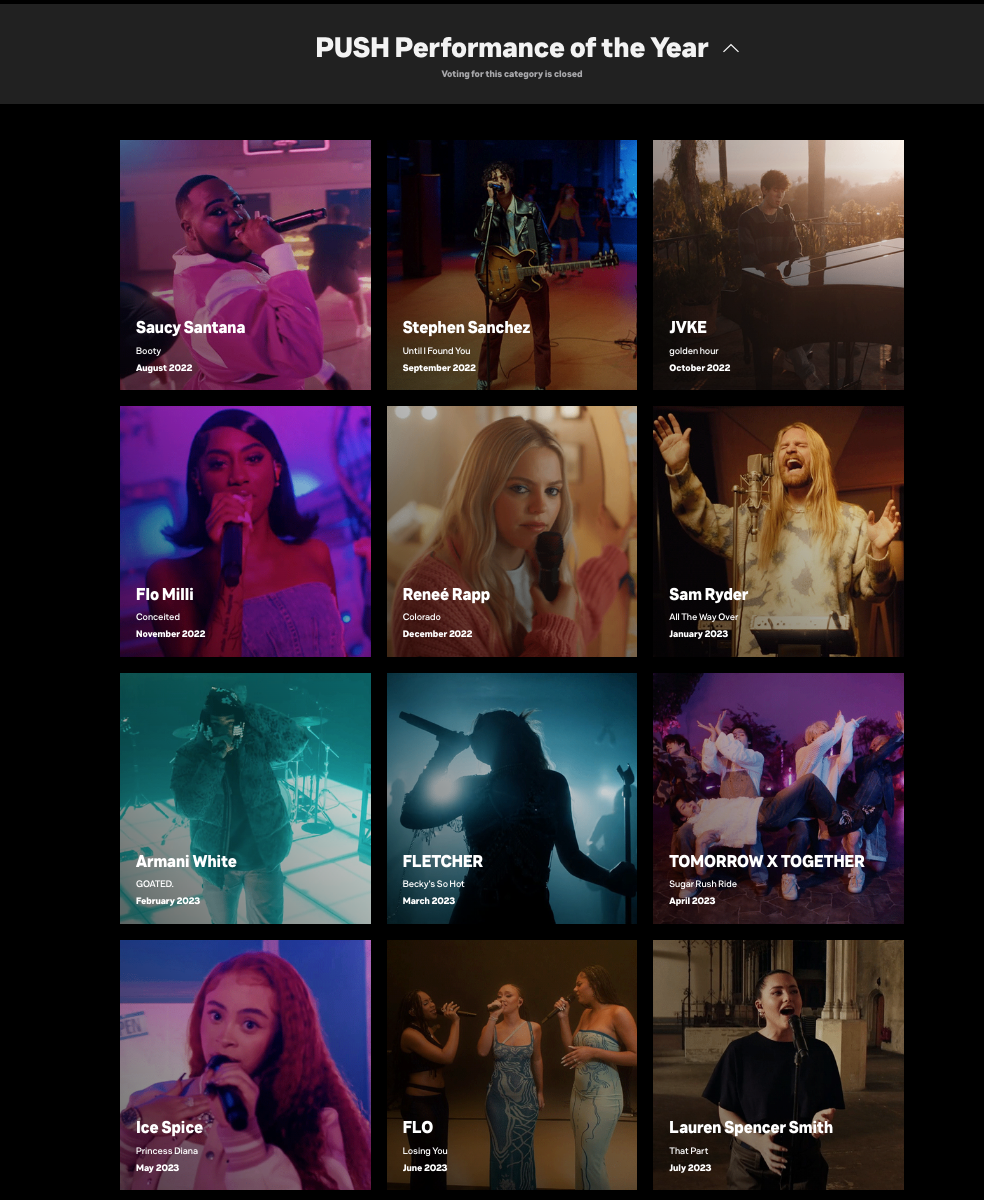Click the 'August 2022' date label
Image resolution: width=984 pixels, height=1200 pixels.
click(x=164, y=368)
